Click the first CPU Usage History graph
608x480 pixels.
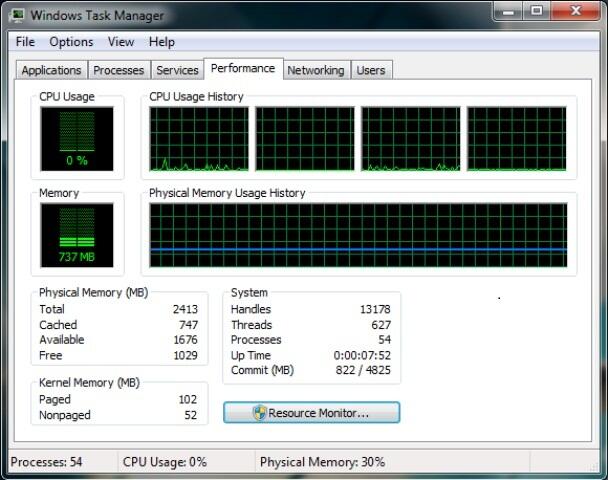point(199,139)
